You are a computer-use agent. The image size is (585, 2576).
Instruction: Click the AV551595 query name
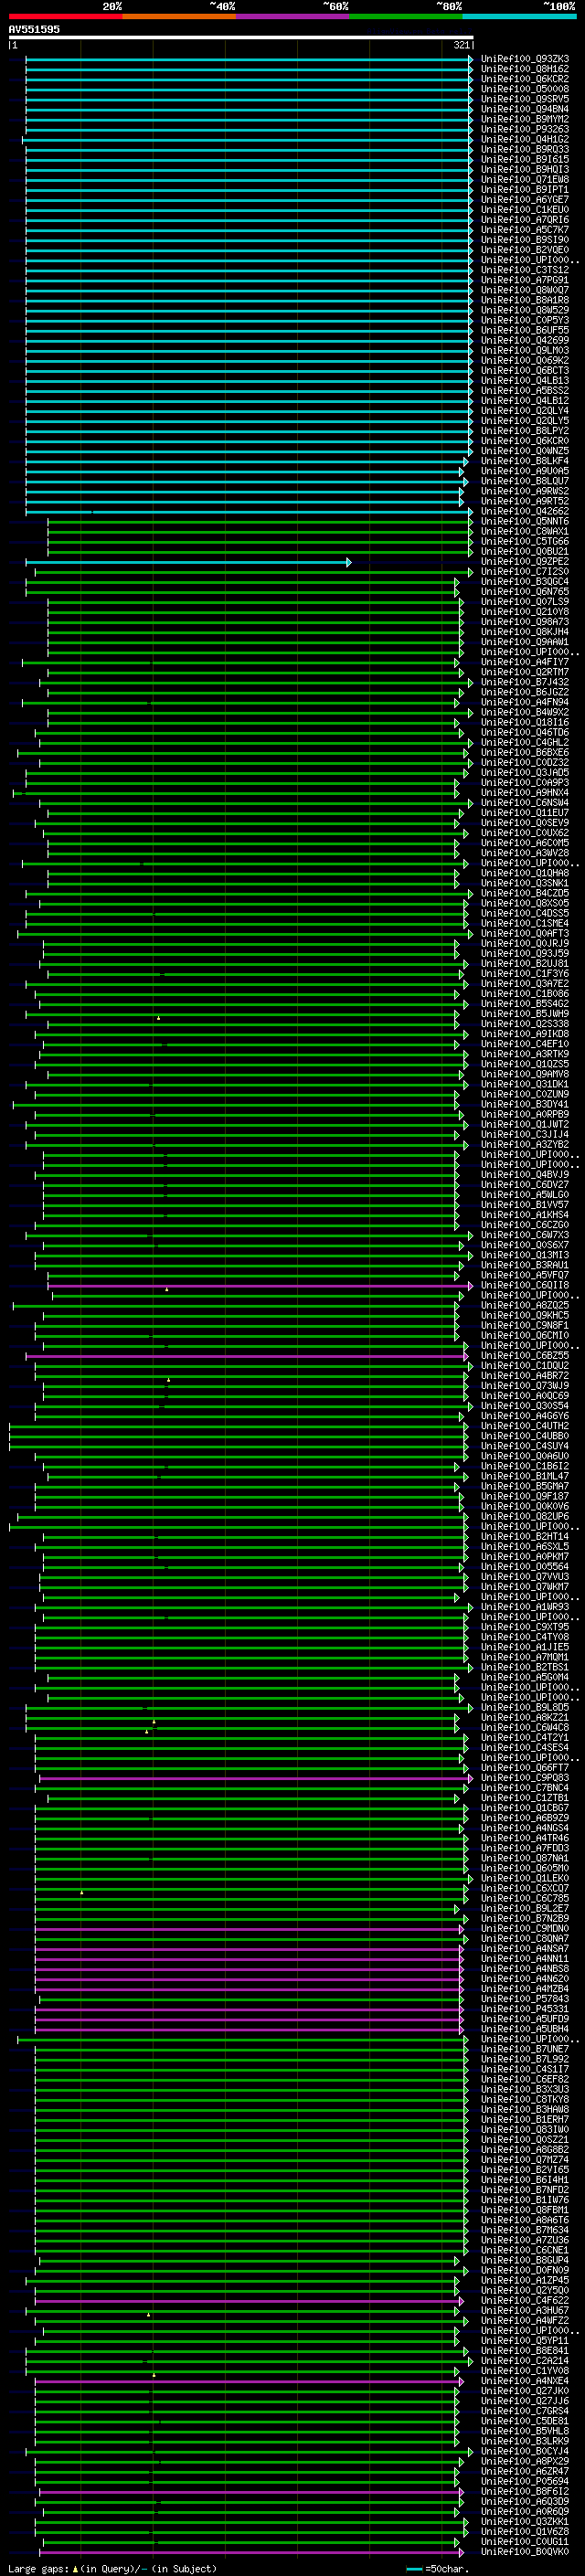pos(34,29)
